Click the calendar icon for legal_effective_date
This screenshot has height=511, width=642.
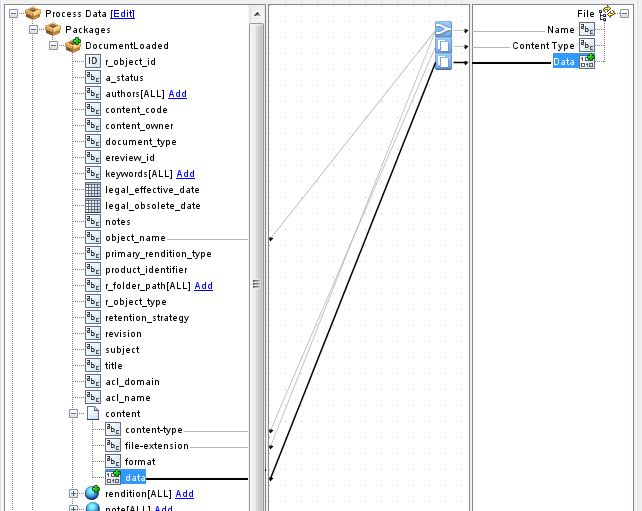tap(93, 190)
